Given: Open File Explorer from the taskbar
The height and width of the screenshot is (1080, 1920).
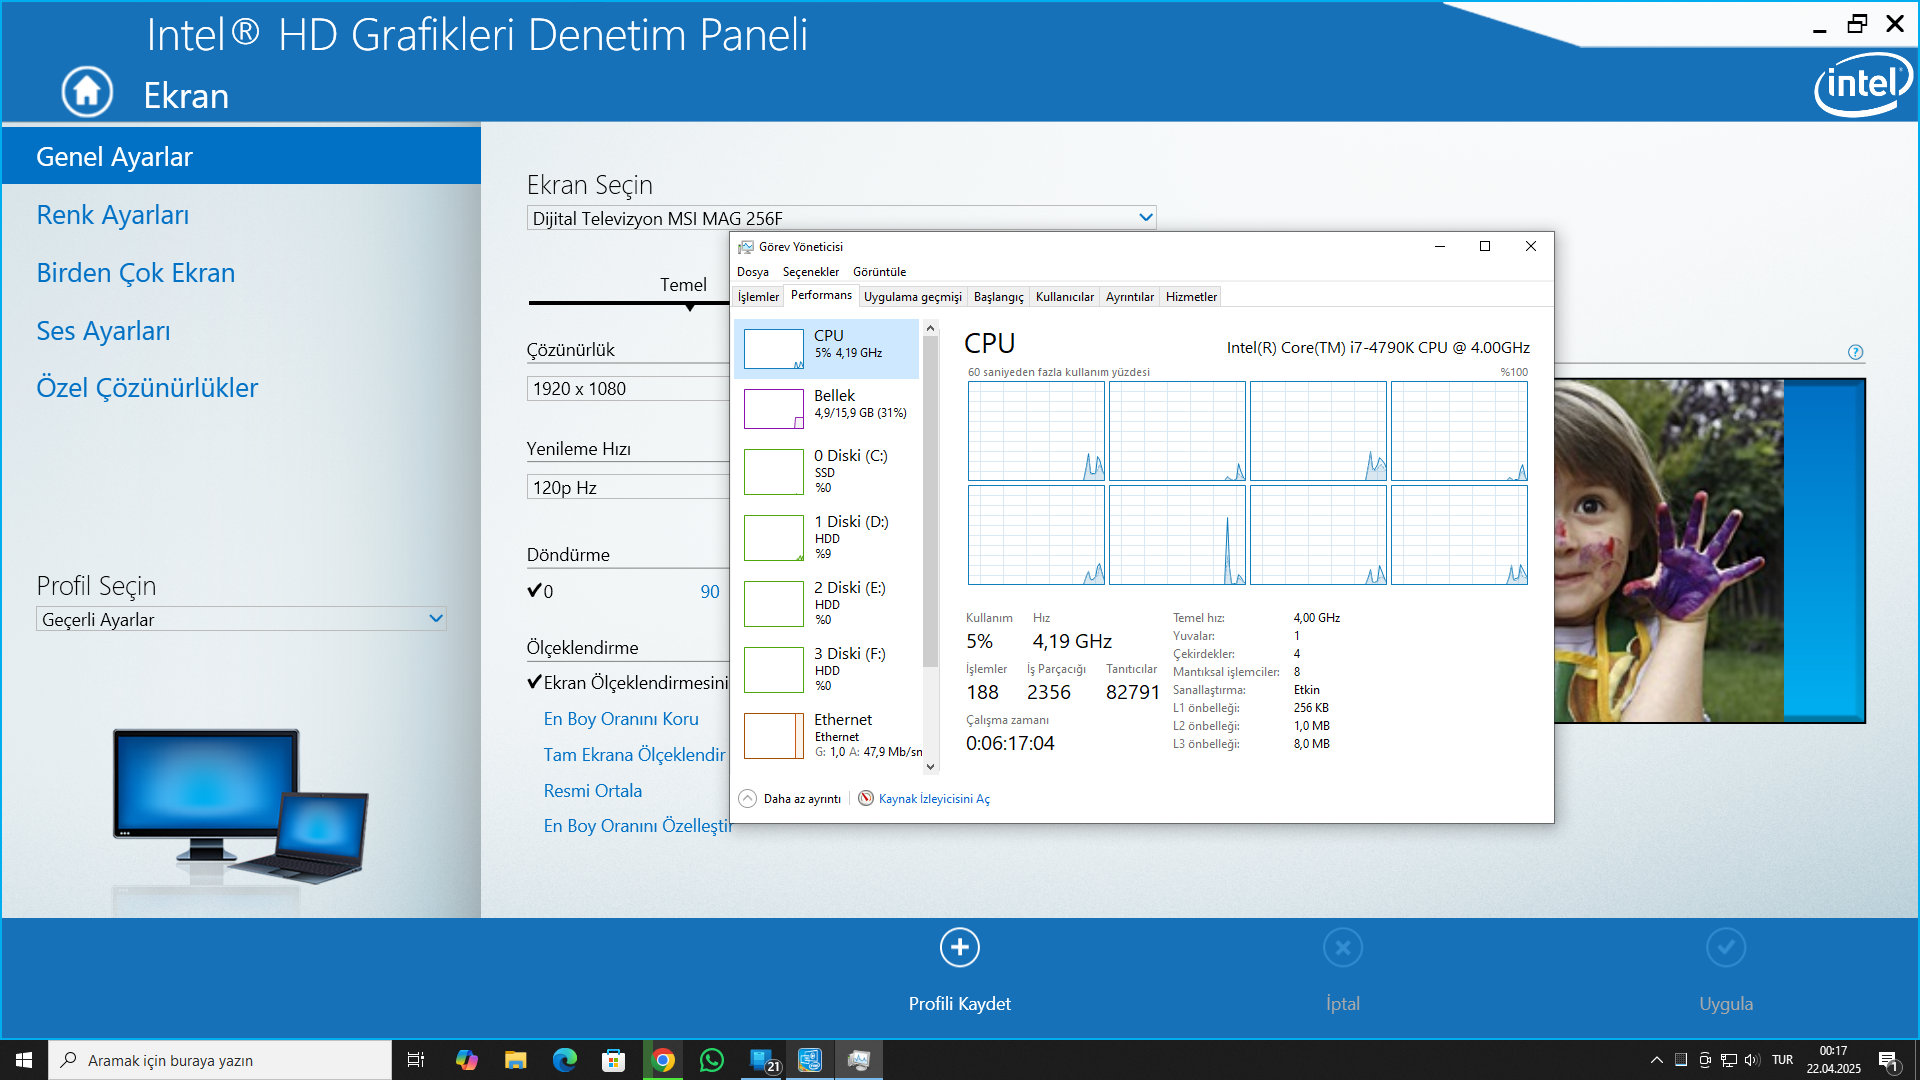Looking at the screenshot, I should 515,1060.
